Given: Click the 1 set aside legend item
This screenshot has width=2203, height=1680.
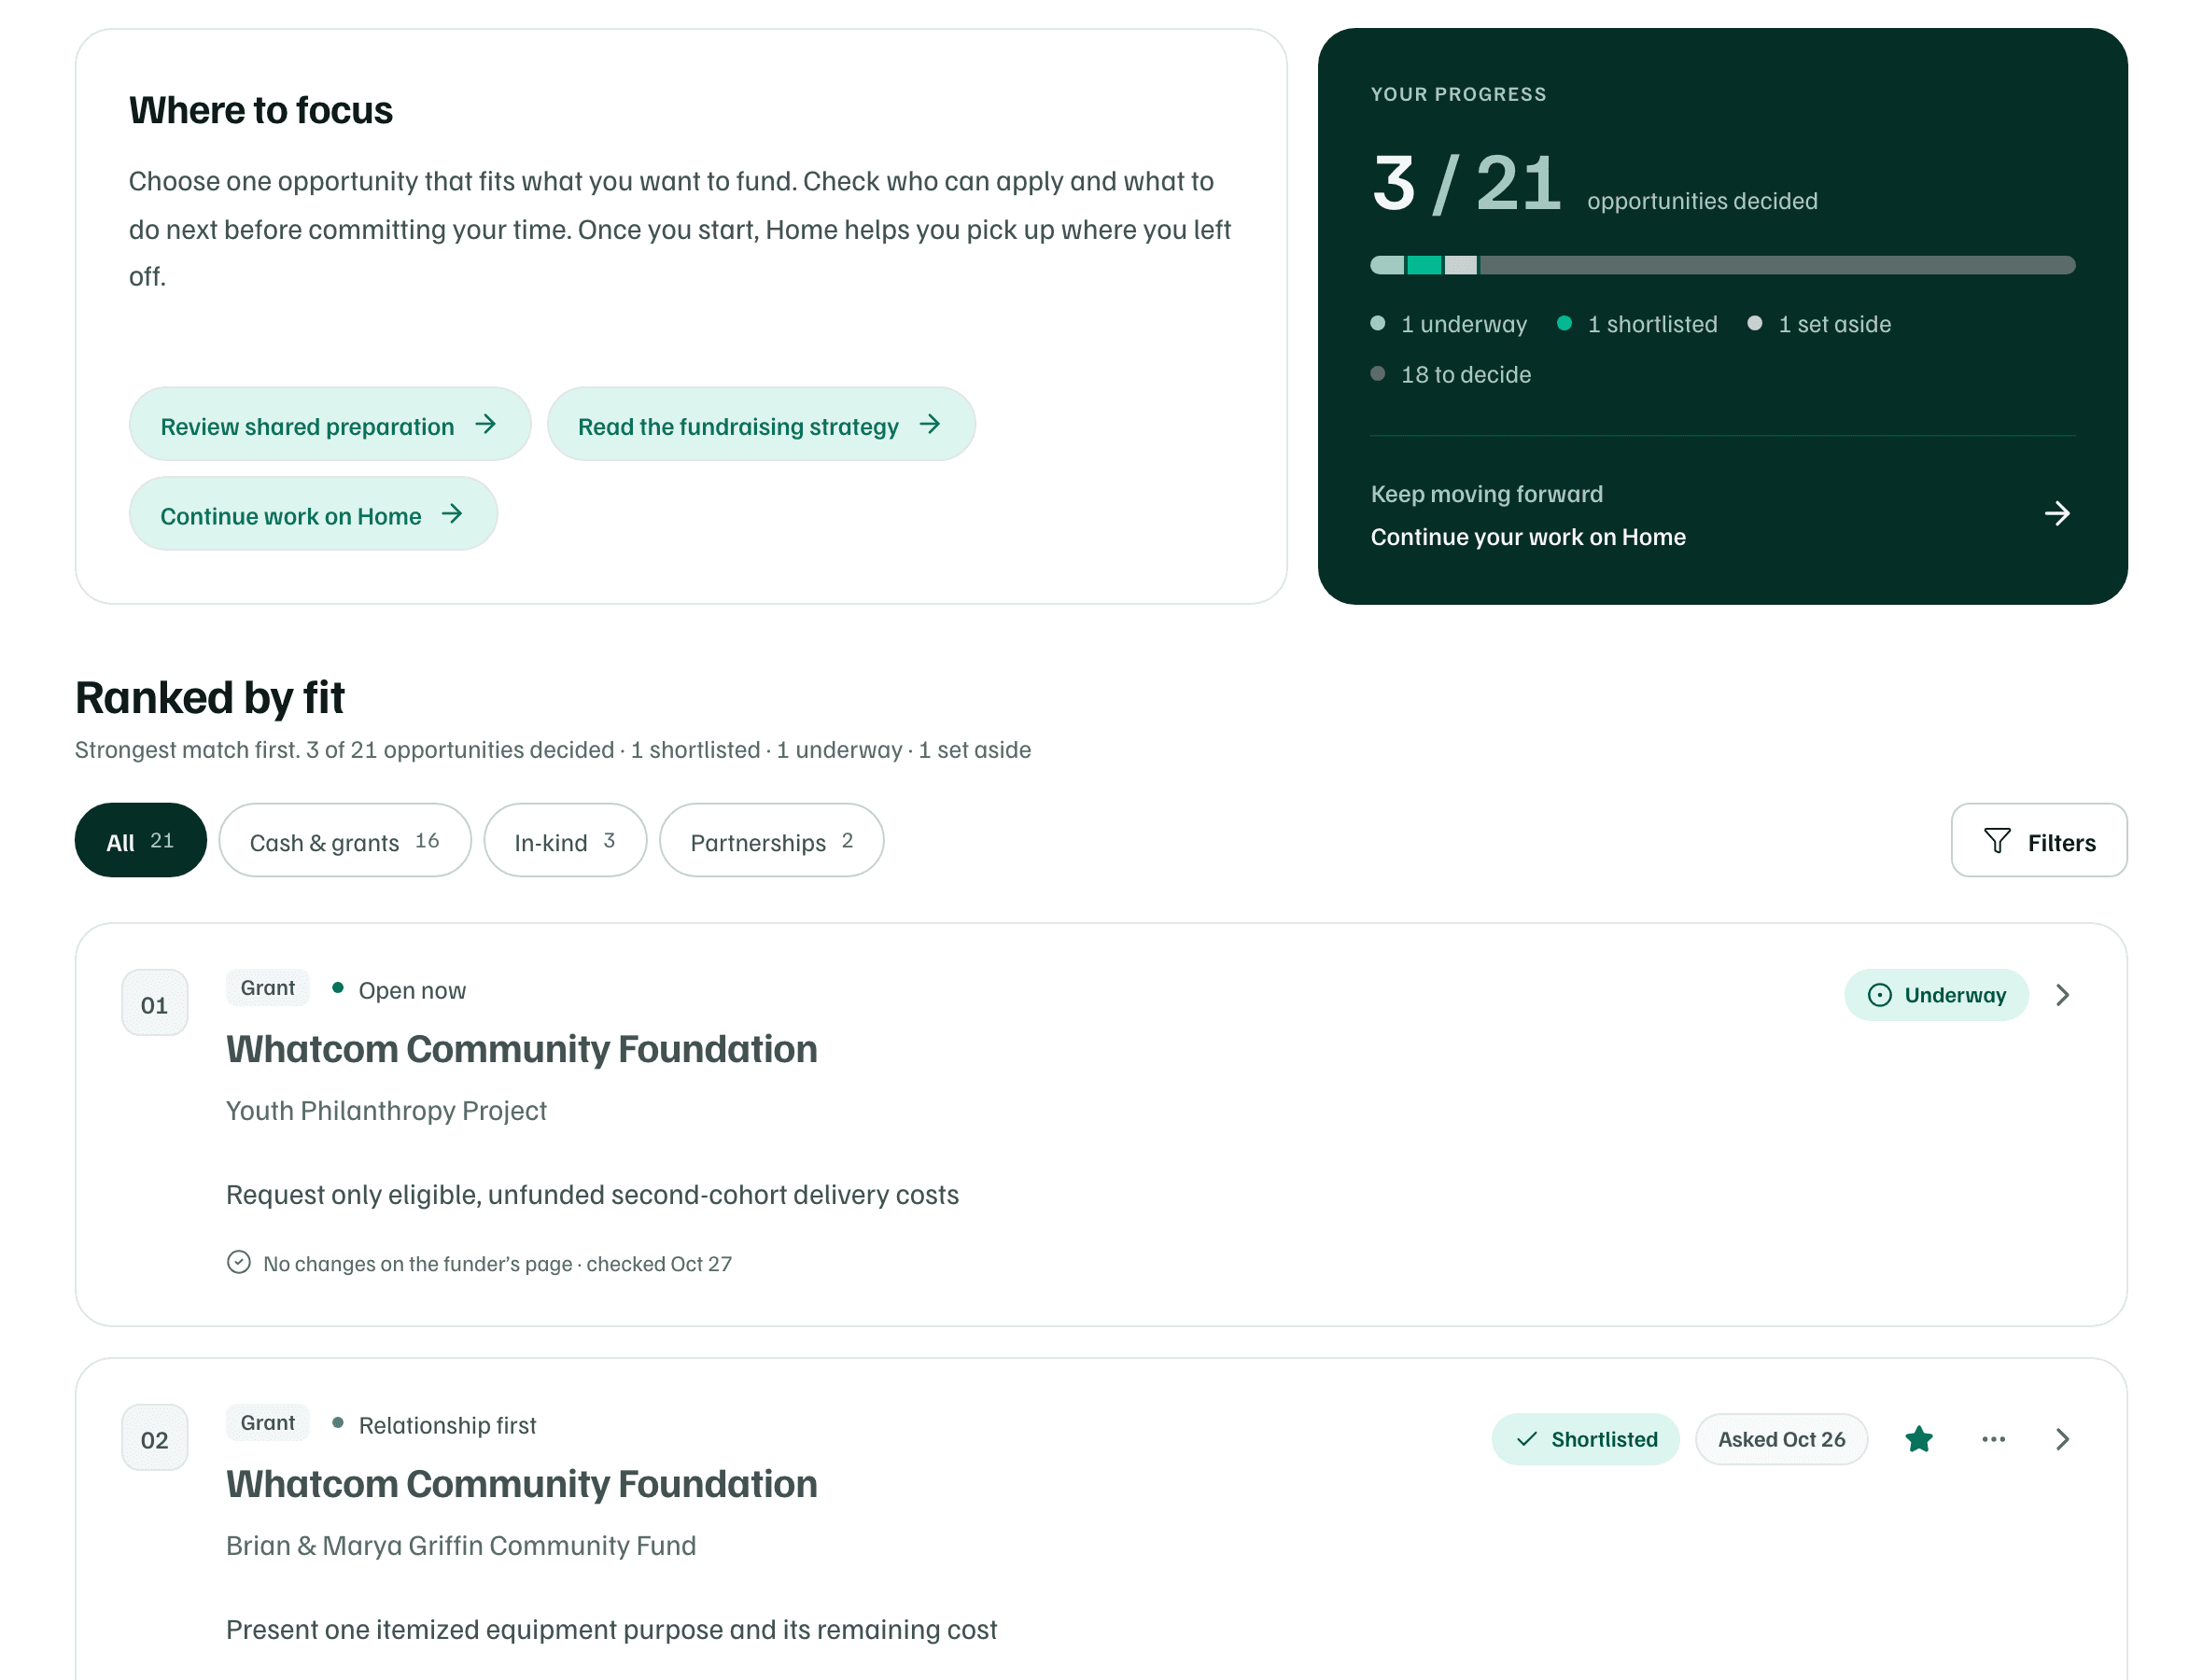Looking at the screenshot, I should point(1819,324).
